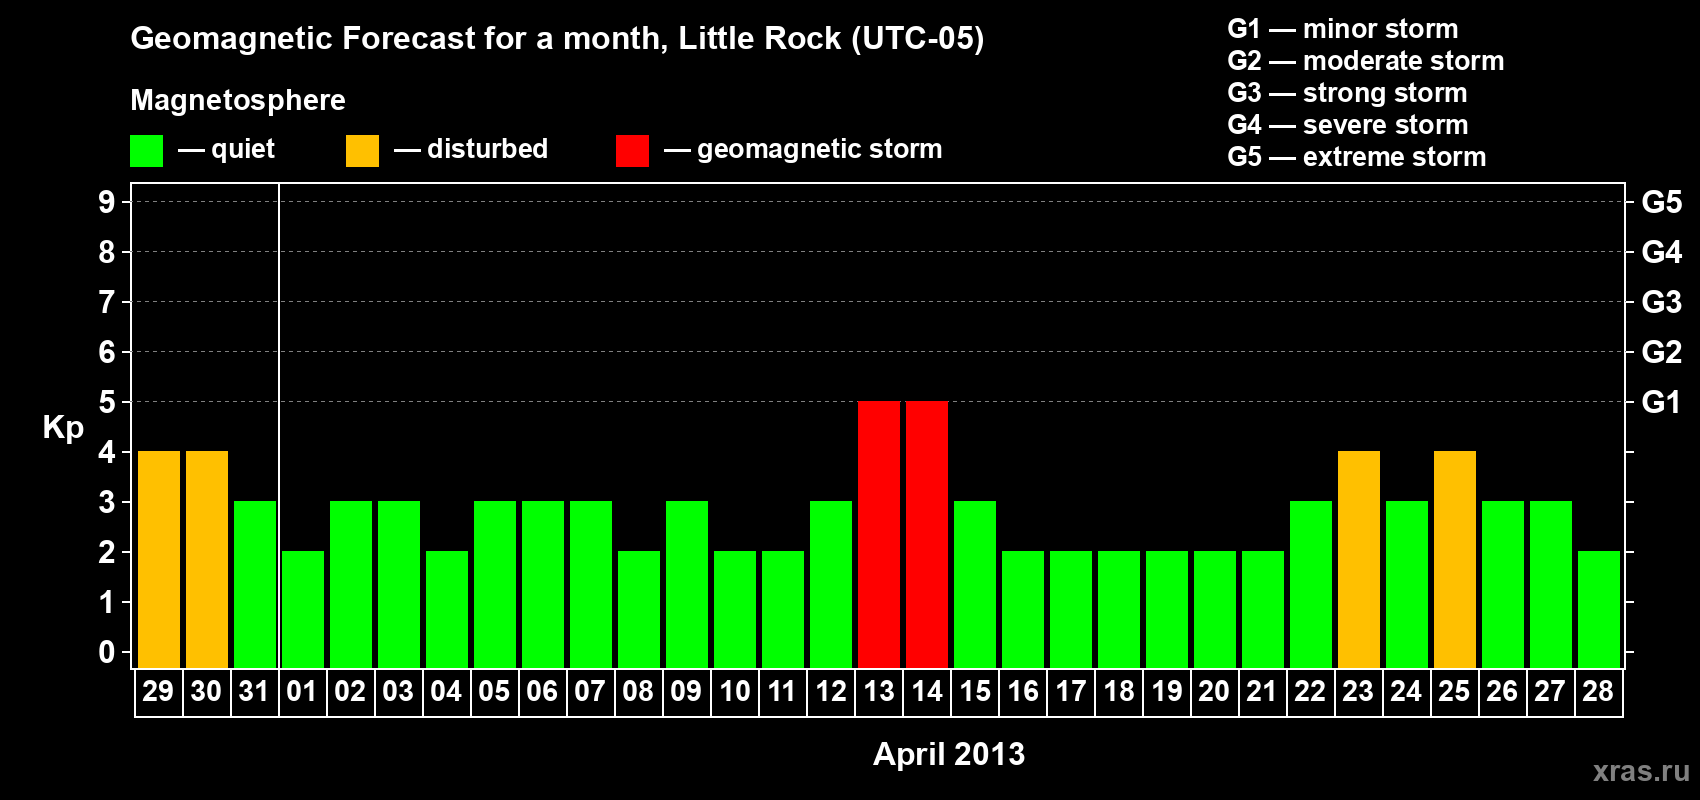Viewport: 1700px width, 800px height.
Task: Click the G2 marker on right axis
Action: coord(1661,352)
